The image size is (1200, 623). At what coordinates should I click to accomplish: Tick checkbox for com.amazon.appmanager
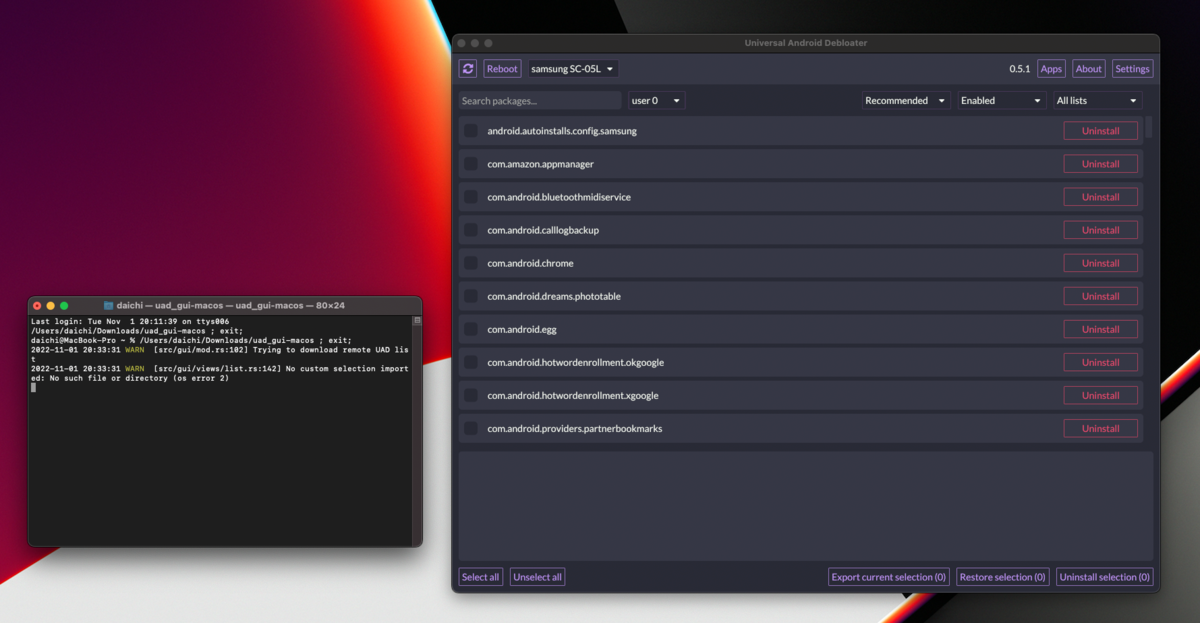pyautogui.click(x=470, y=164)
